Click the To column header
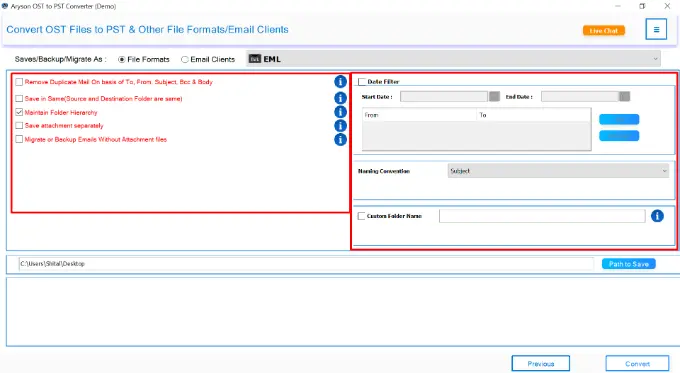This screenshot has width=680, height=373. click(533, 115)
